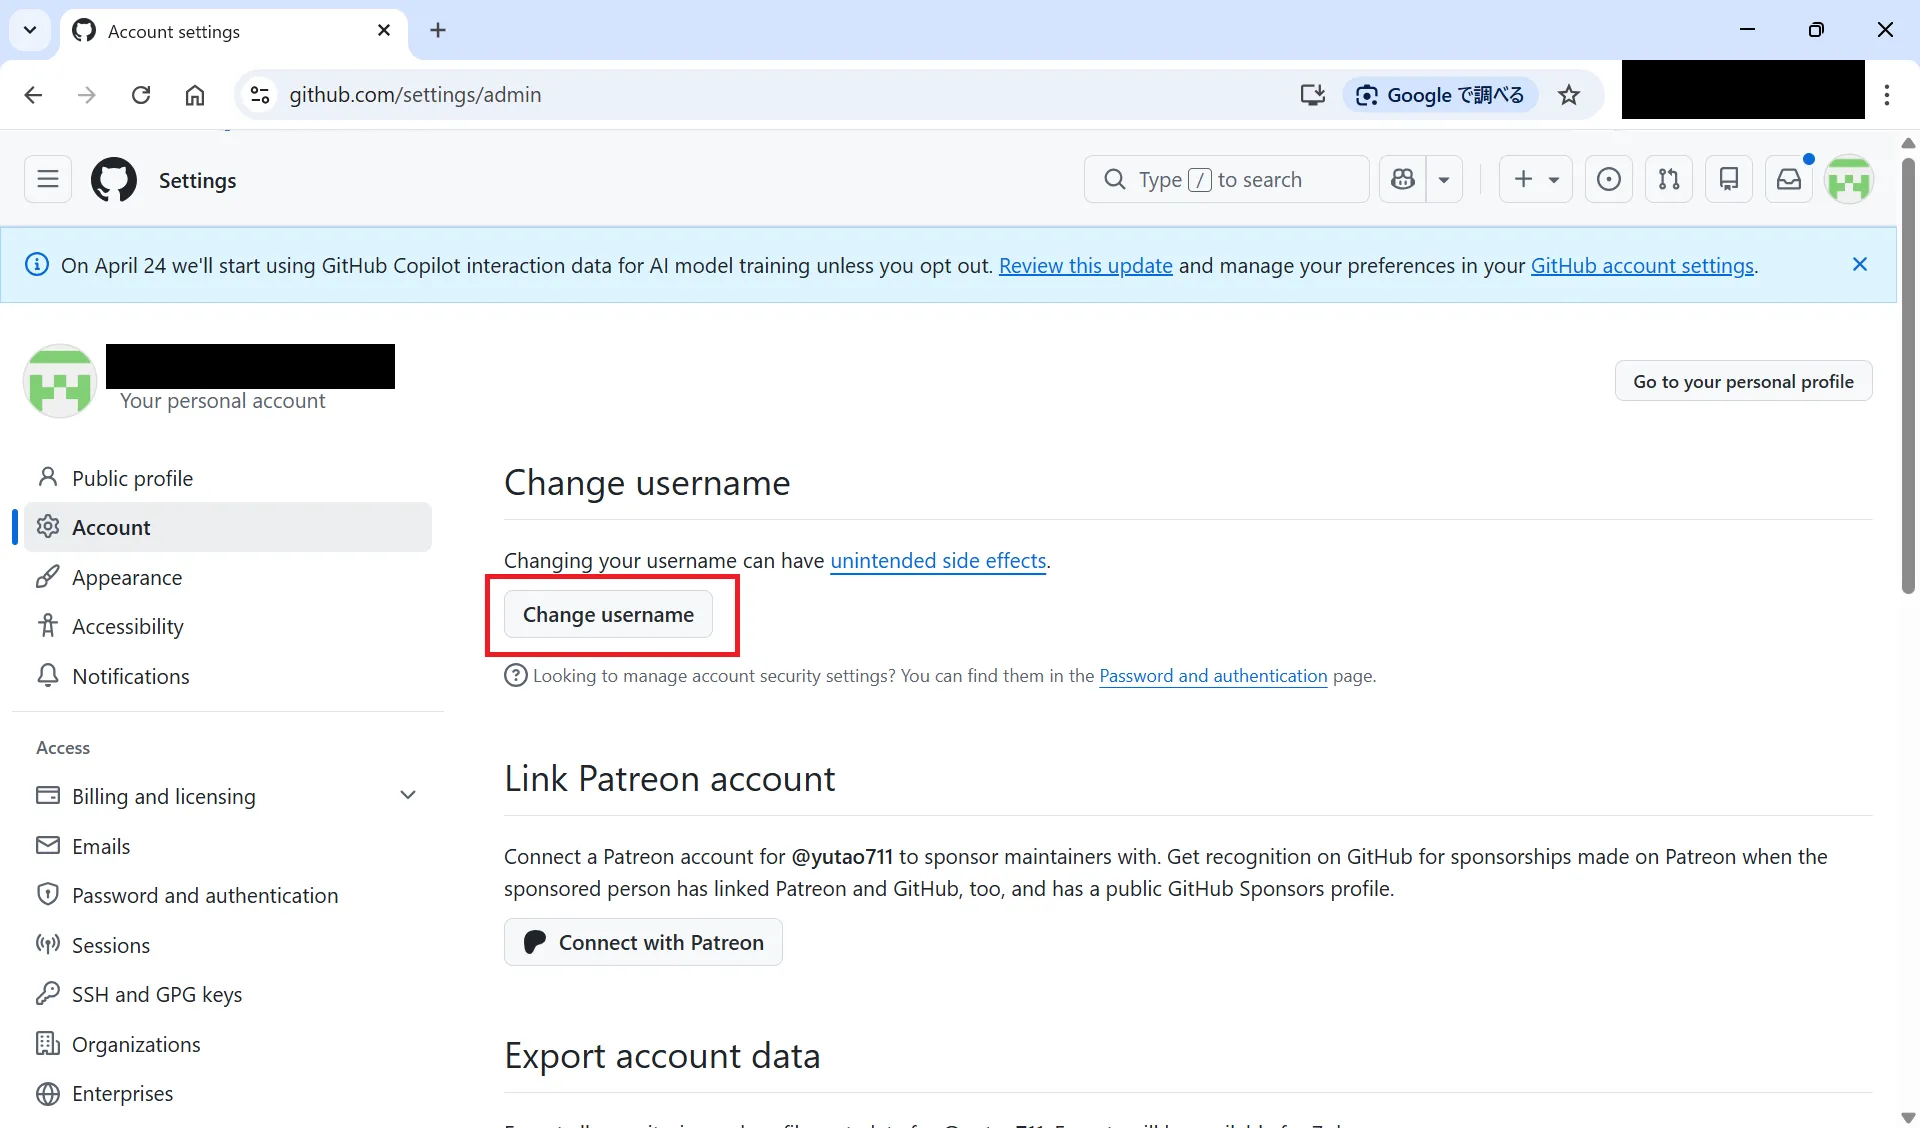Open the hamburger navigation menu
The height and width of the screenshot is (1128, 1920).
(x=48, y=180)
